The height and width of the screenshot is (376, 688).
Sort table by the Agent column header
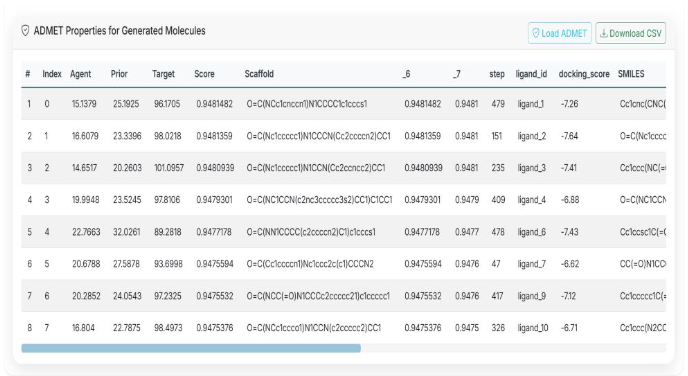point(80,74)
